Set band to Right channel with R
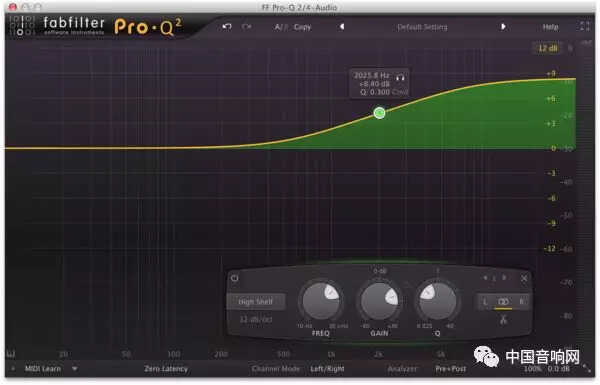This screenshot has width=600, height=385. (521, 302)
